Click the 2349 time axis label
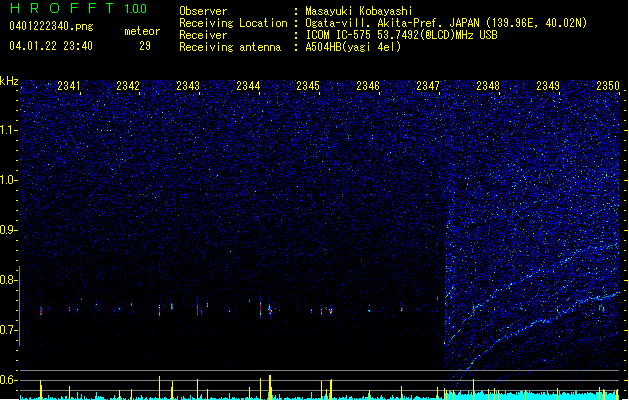This screenshot has width=629, height=400. 548,86
